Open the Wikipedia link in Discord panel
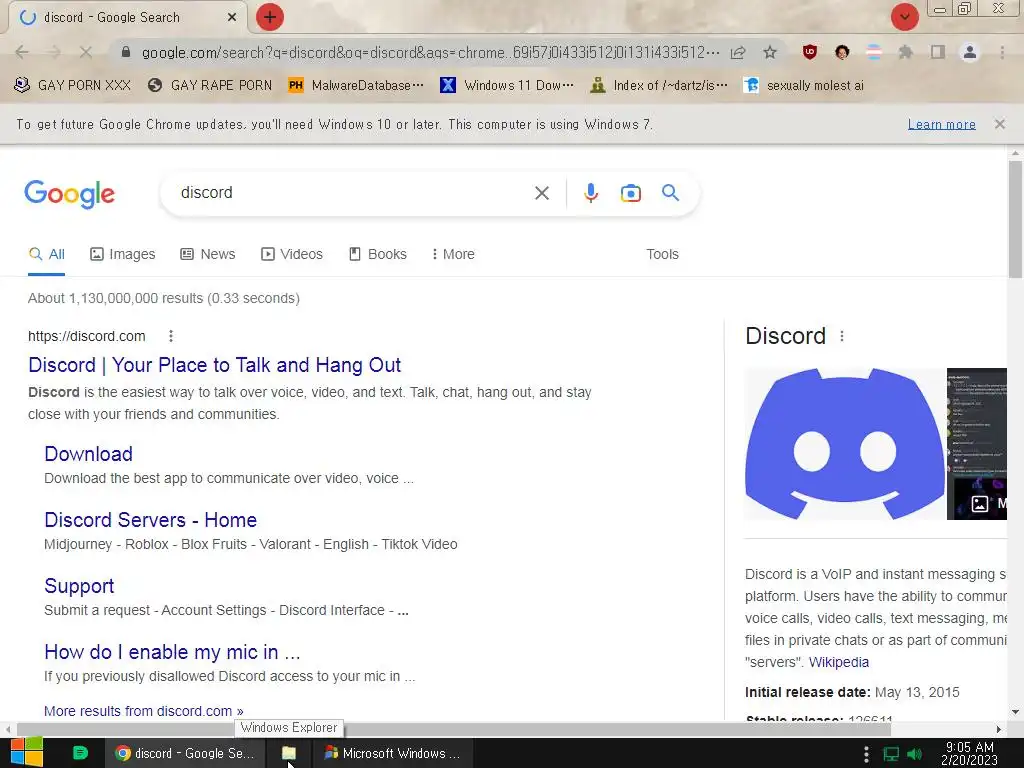The image size is (1024, 768). pos(839,662)
